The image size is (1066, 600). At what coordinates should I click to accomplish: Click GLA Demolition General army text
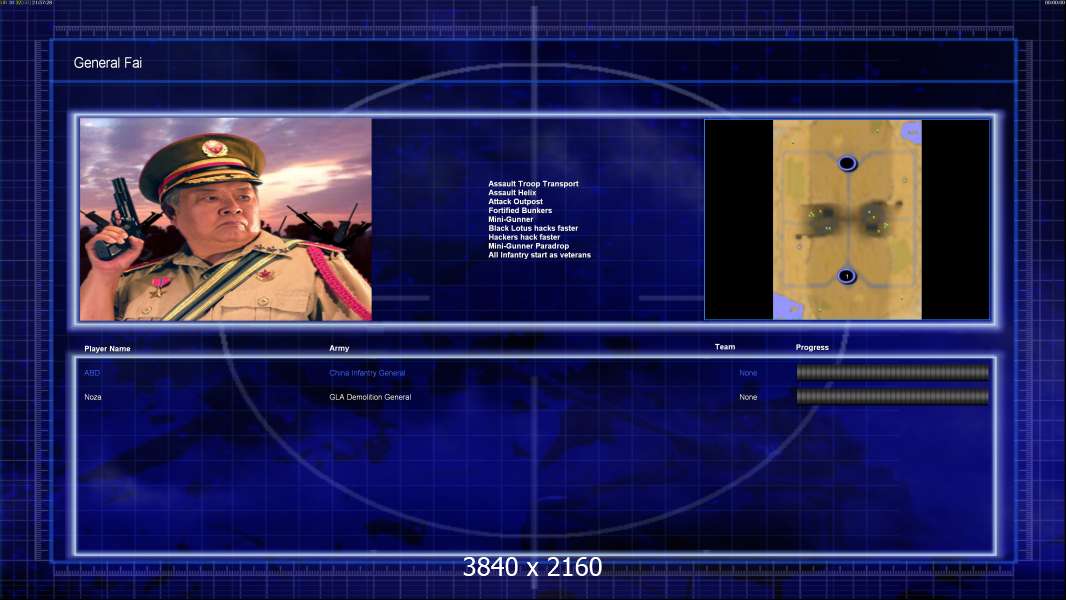click(370, 397)
